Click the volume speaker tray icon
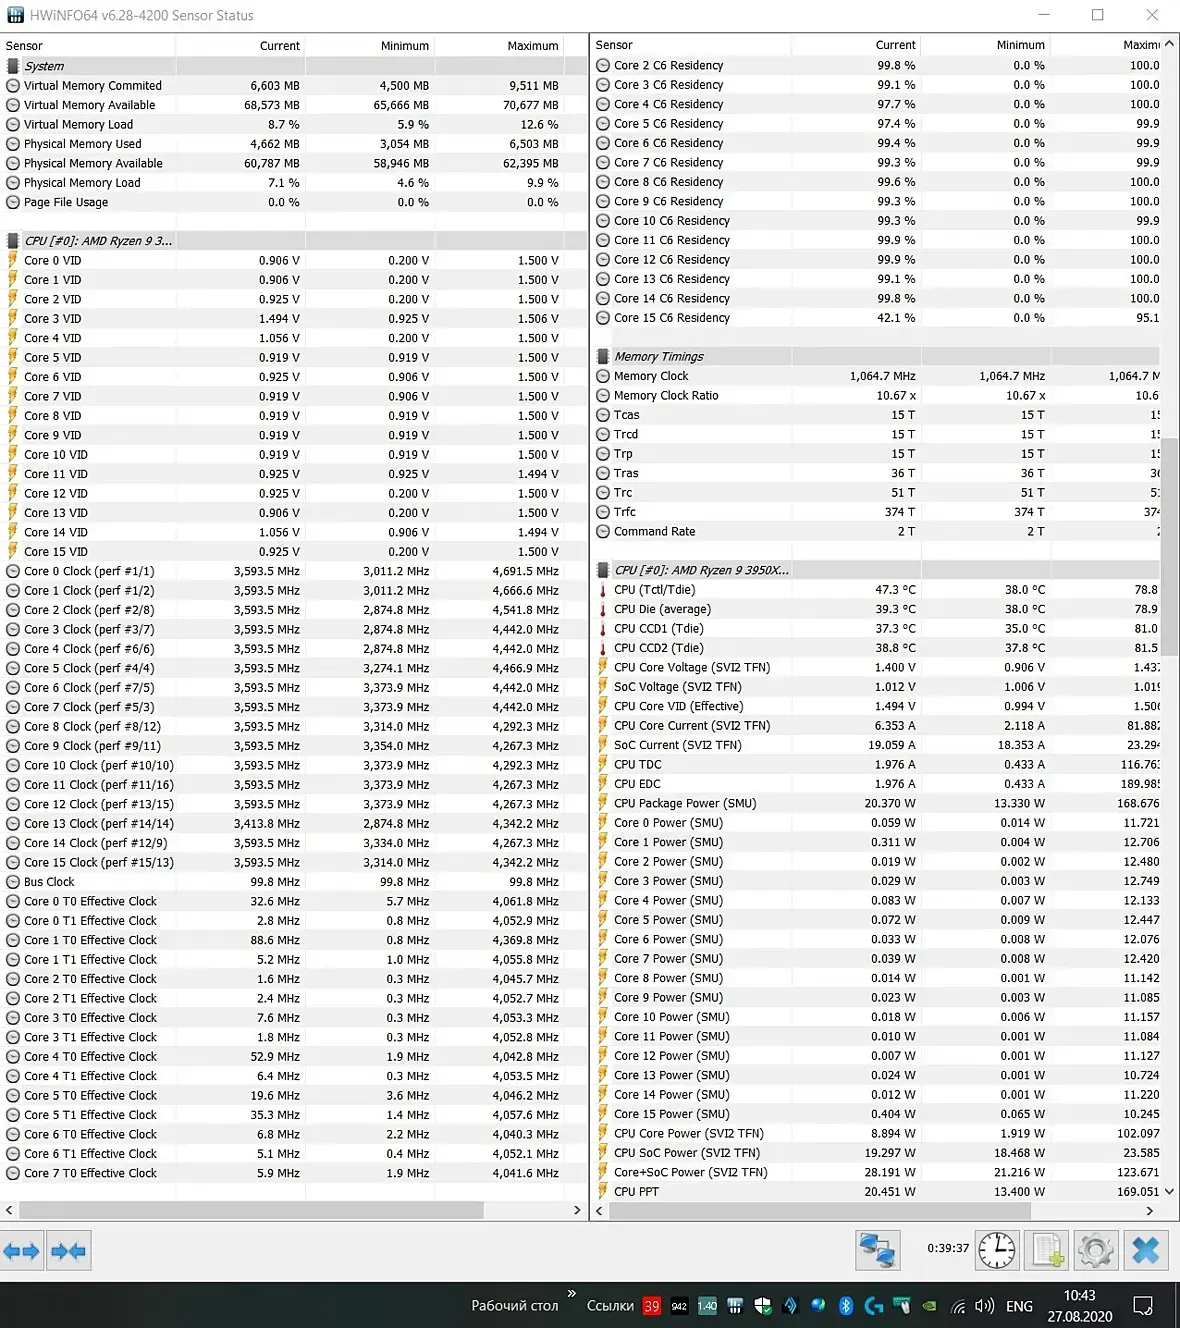The height and width of the screenshot is (1328, 1180). [x=984, y=1305]
